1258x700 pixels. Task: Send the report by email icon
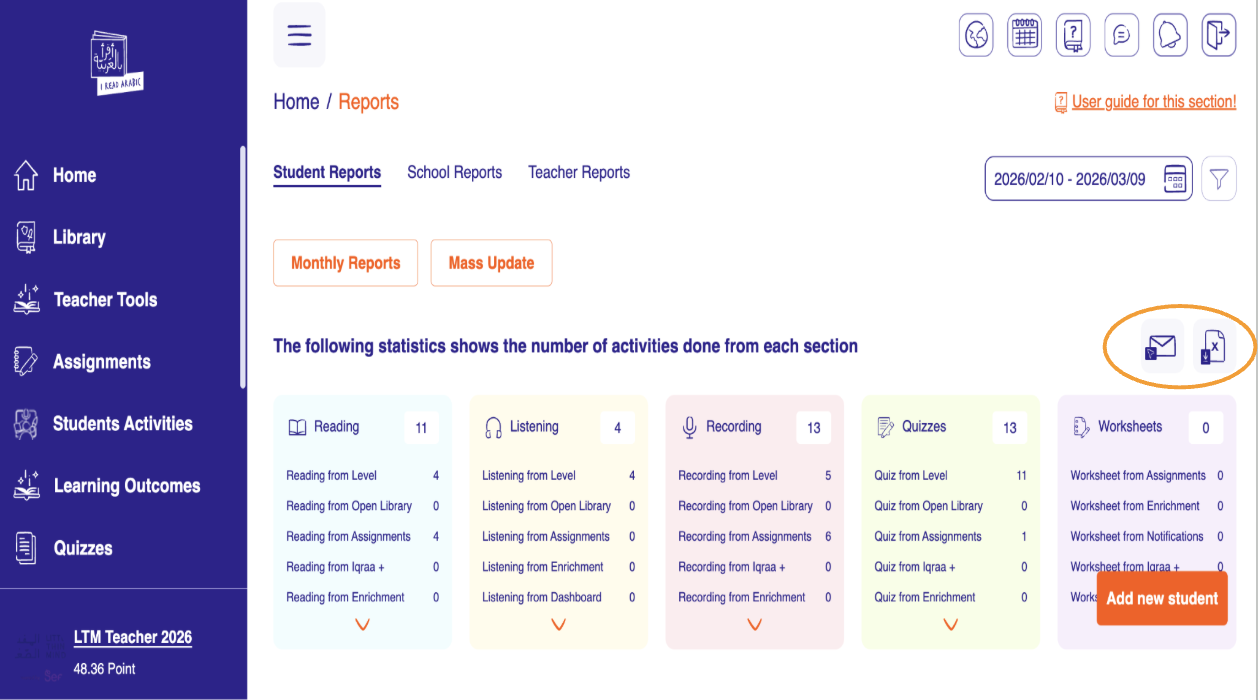(x=1162, y=348)
